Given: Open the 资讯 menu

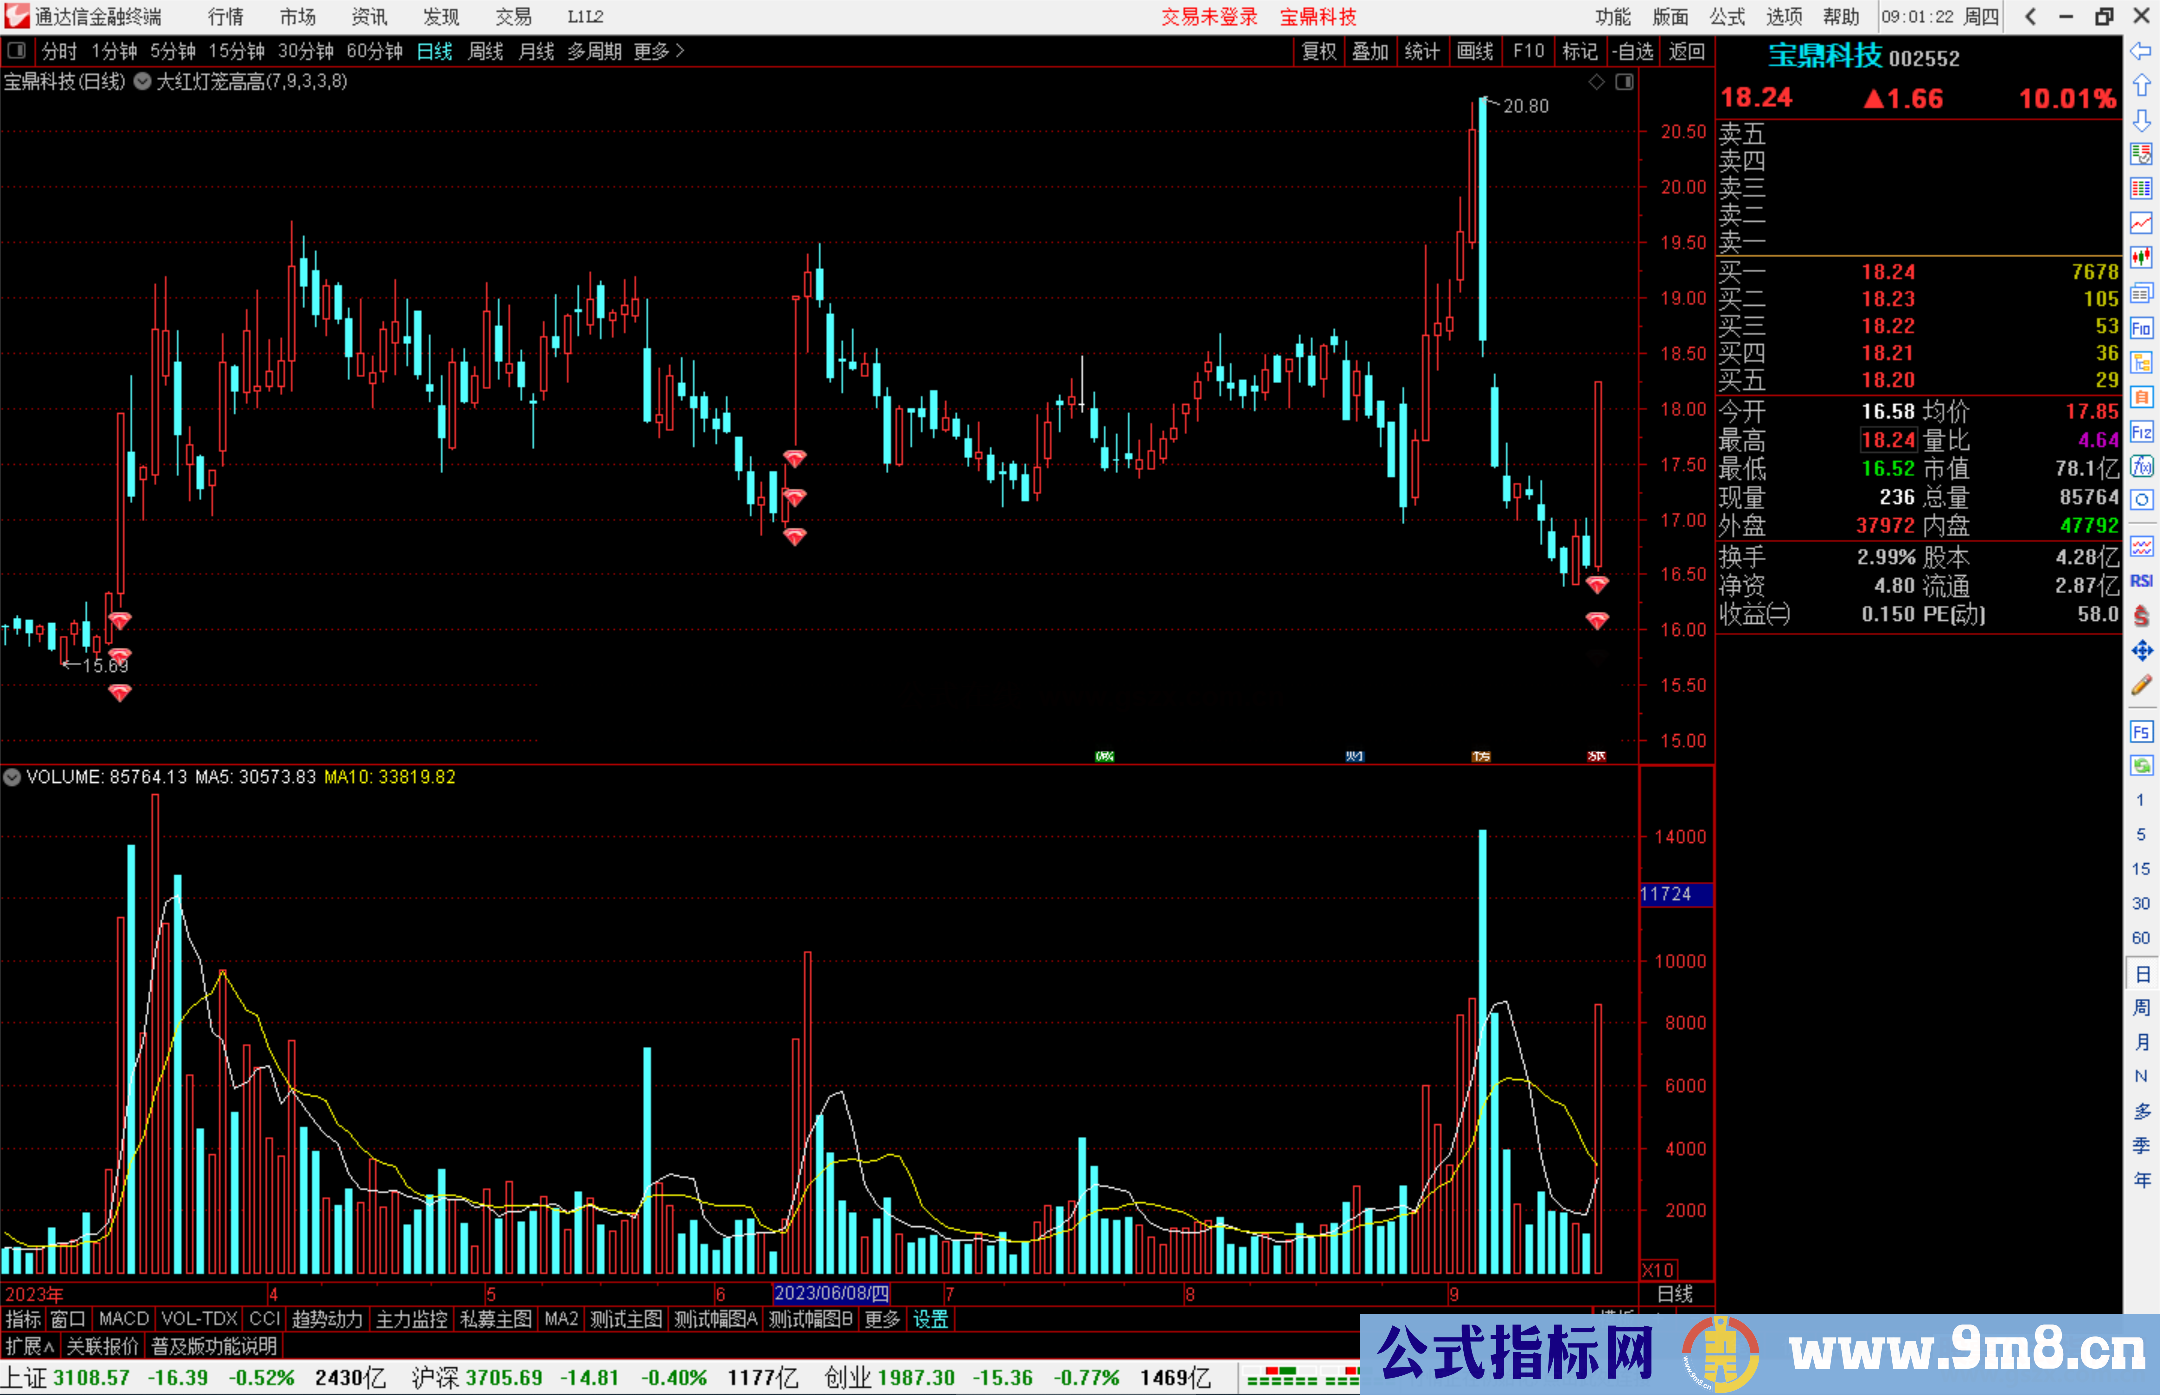Looking at the screenshot, I should click(370, 17).
